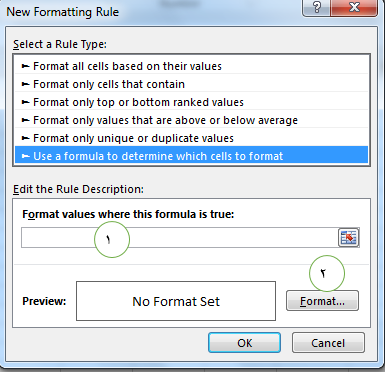The width and height of the screenshot is (385, 375).
Task: Click arrow bullet before 'Format only cells that contain'
Action: coord(26,84)
